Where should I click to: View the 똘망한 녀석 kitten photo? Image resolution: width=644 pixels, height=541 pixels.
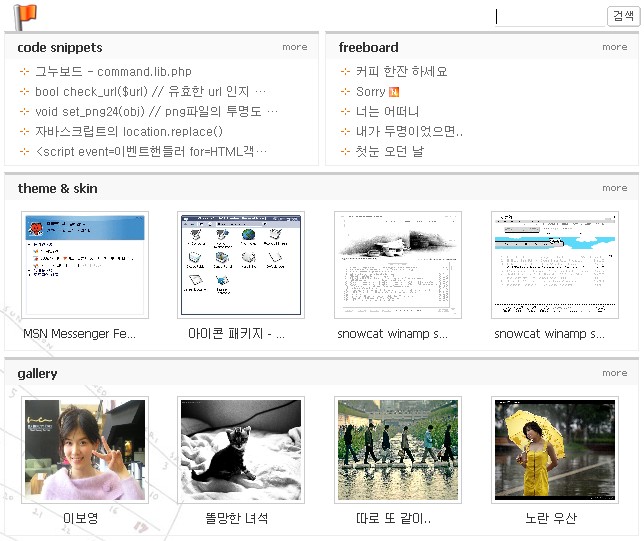click(x=241, y=450)
